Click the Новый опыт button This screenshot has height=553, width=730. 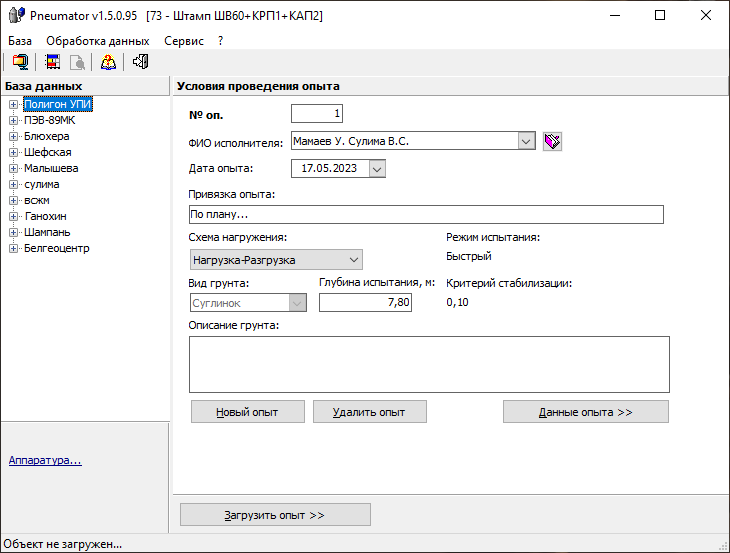click(247, 412)
